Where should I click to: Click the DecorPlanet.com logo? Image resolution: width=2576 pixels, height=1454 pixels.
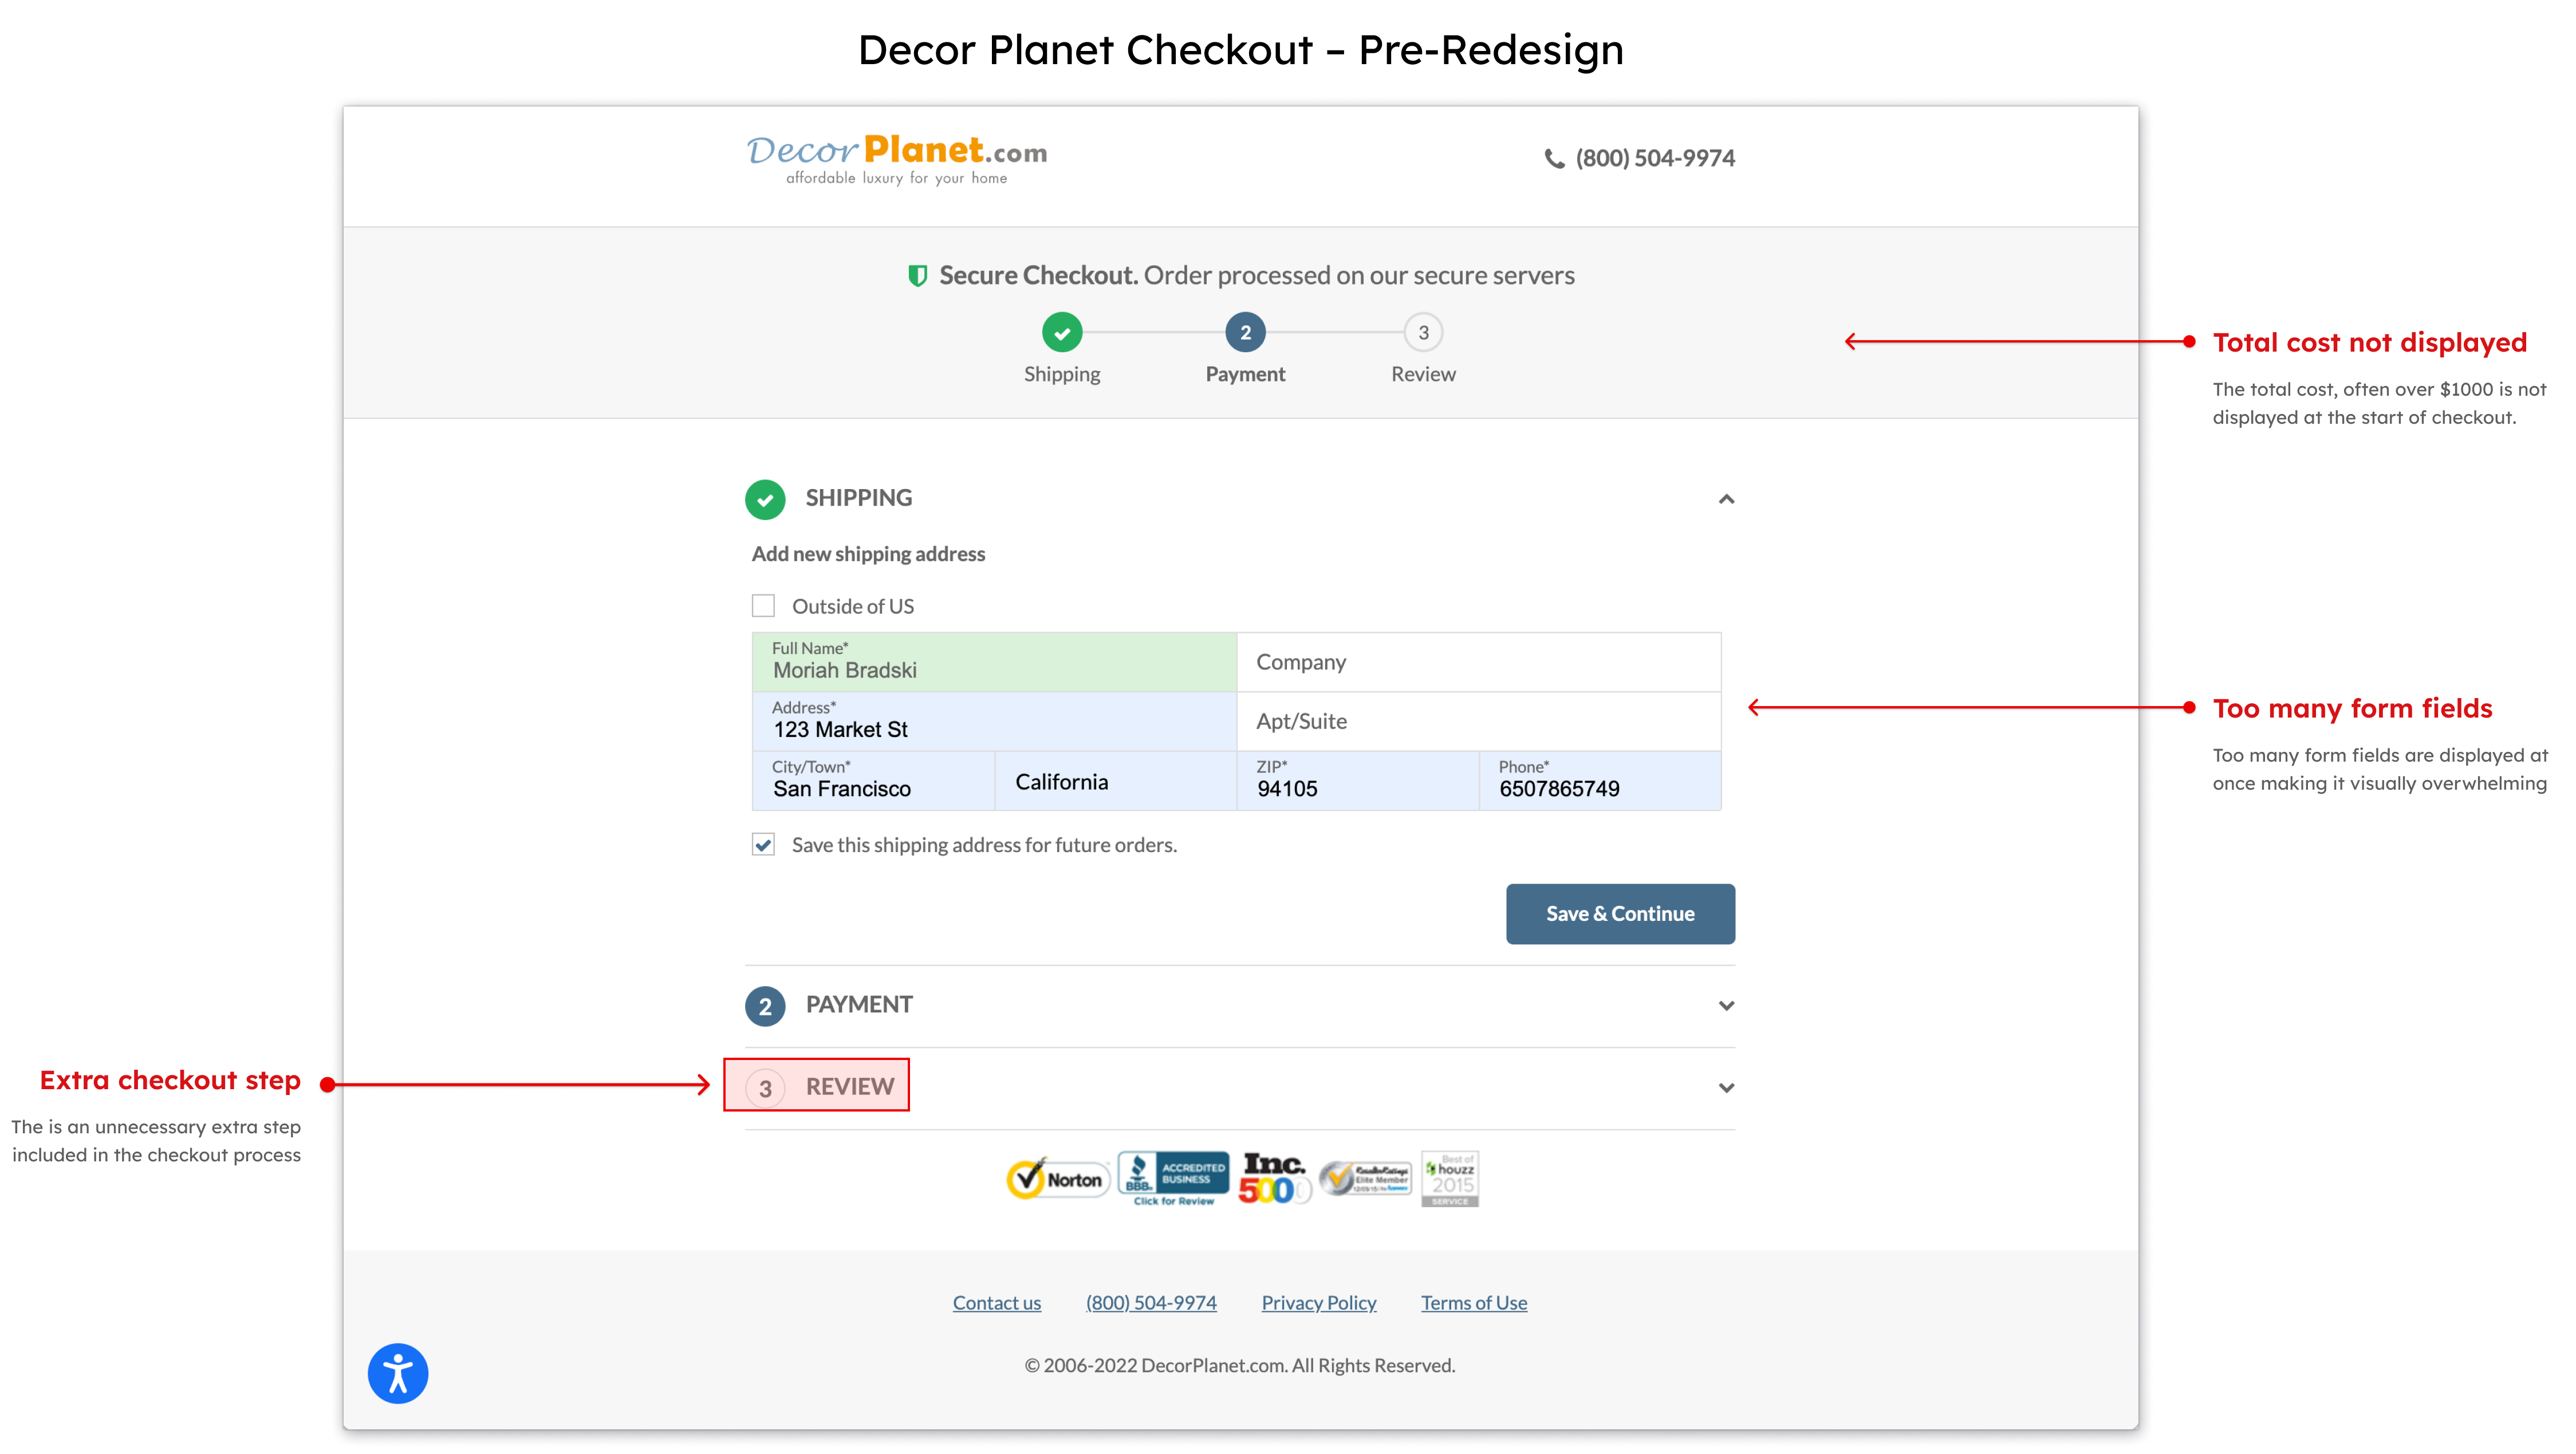tap(896, 158)
